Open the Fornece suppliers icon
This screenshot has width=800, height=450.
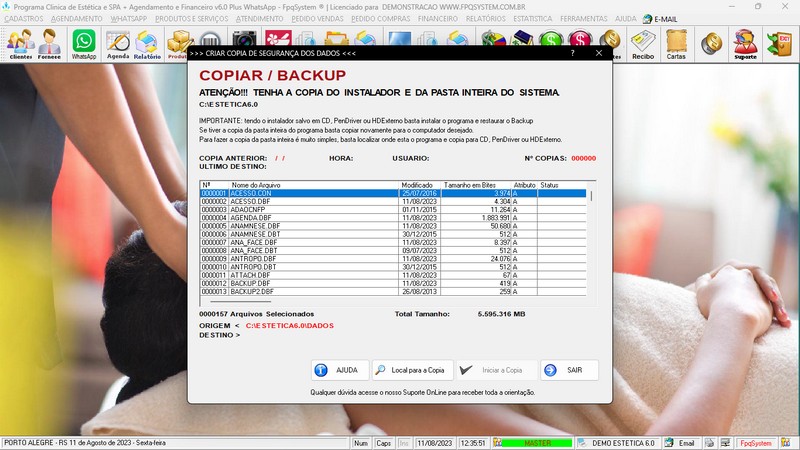tap(49, 44)
